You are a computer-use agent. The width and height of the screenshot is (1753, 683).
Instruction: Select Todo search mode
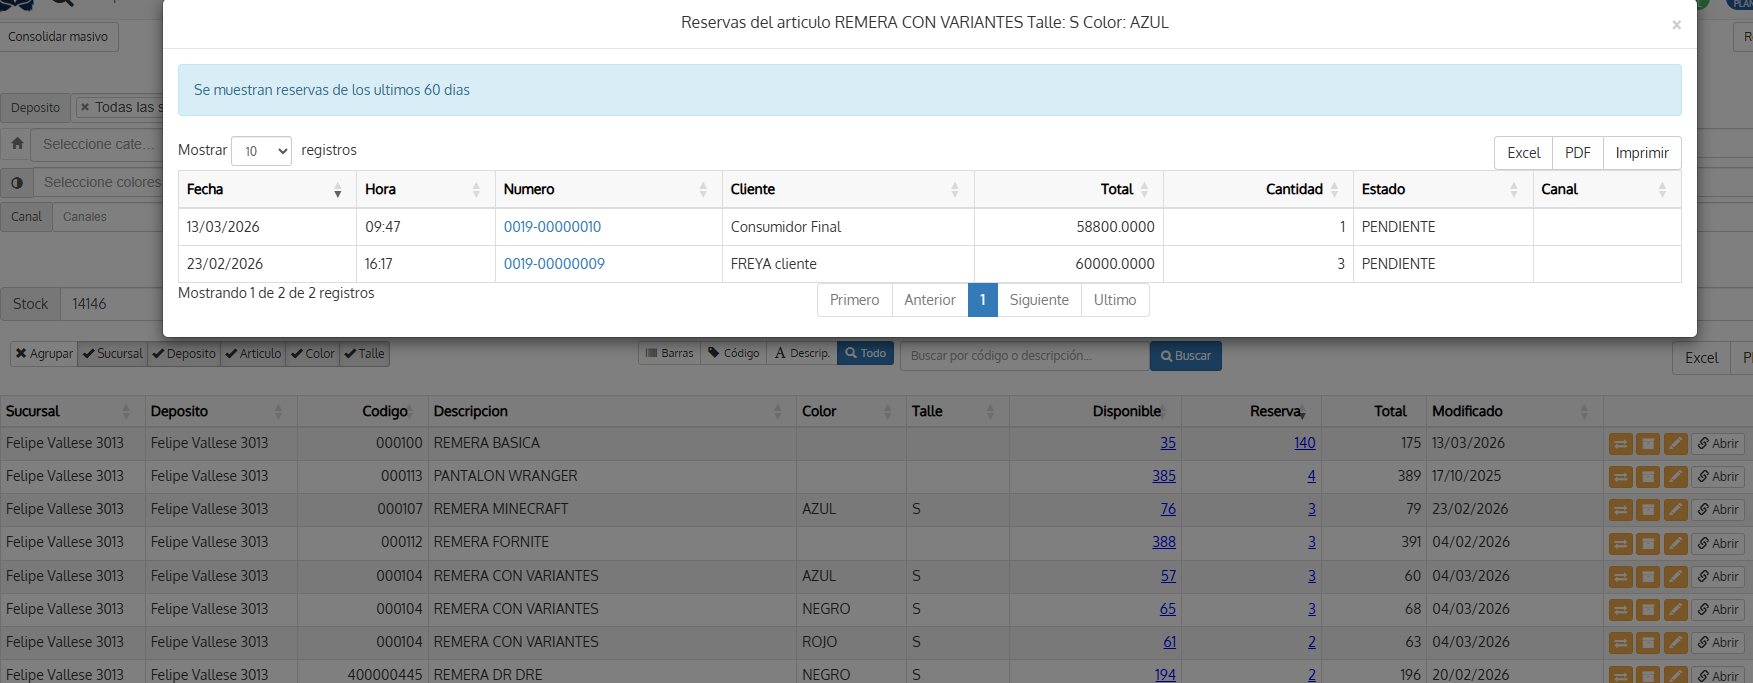tap(865, 353)
